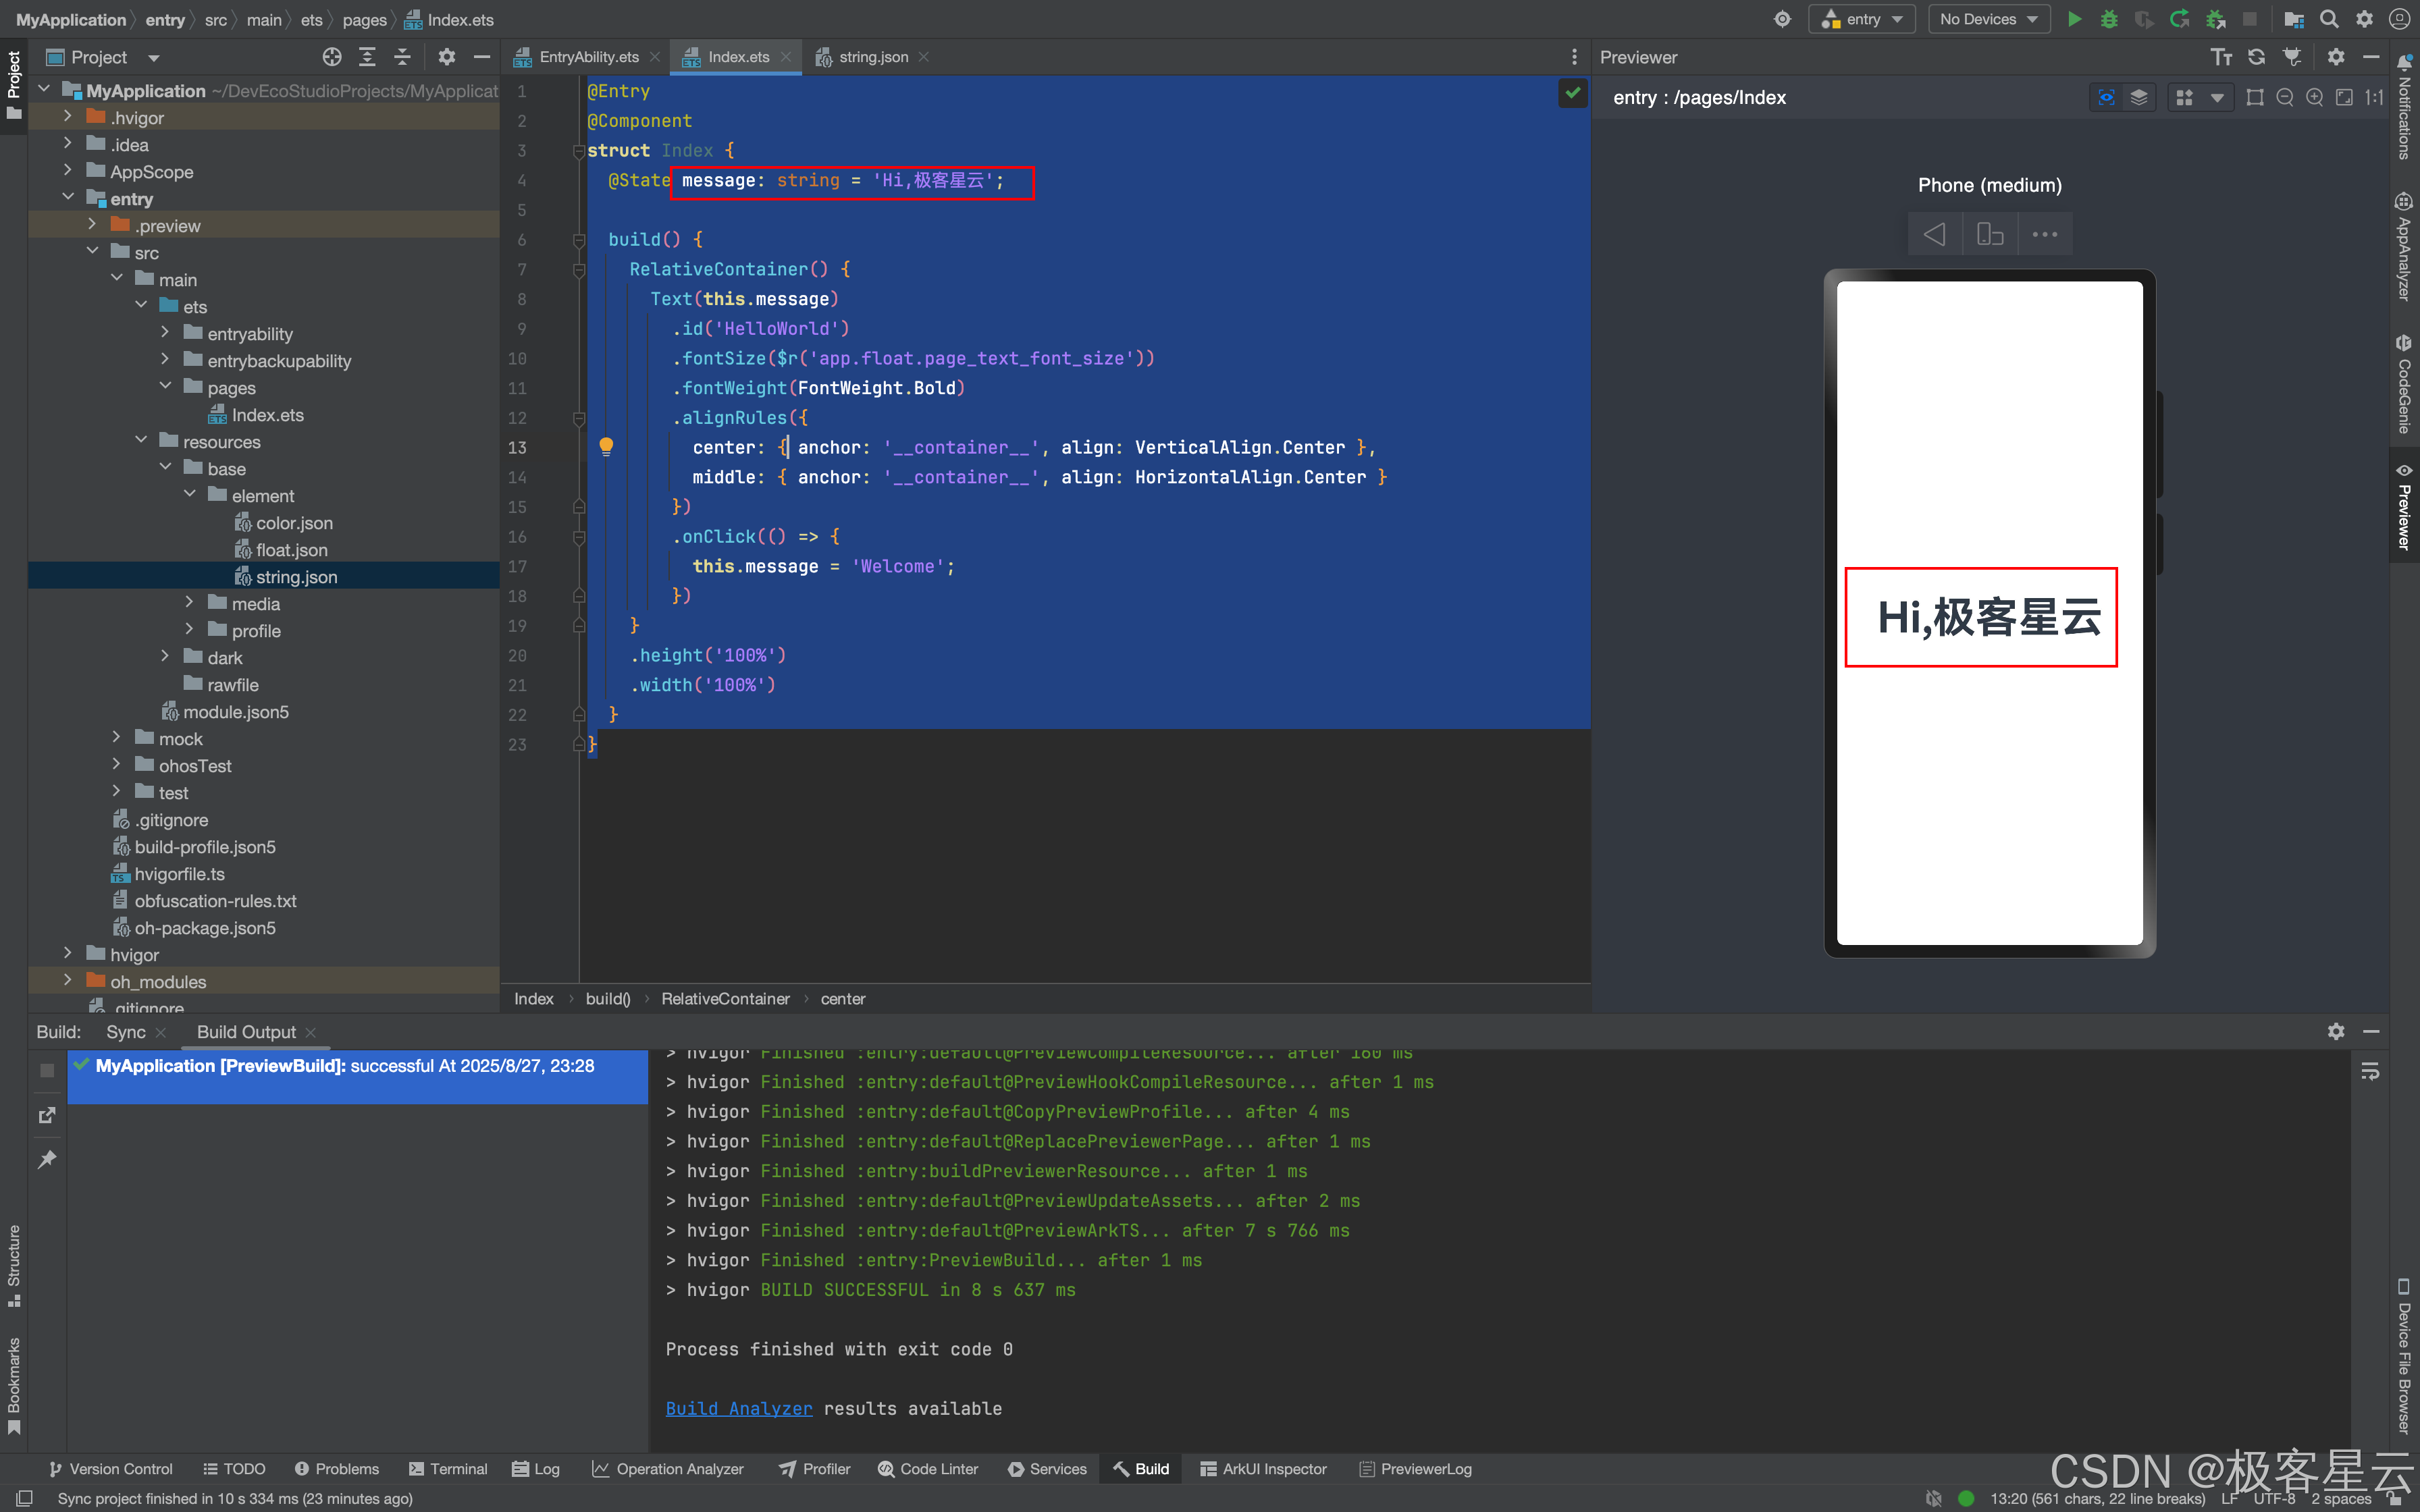Click the back arrow on phone preview
The image size is (2420, 1512).
click(x=1934, y=234)
